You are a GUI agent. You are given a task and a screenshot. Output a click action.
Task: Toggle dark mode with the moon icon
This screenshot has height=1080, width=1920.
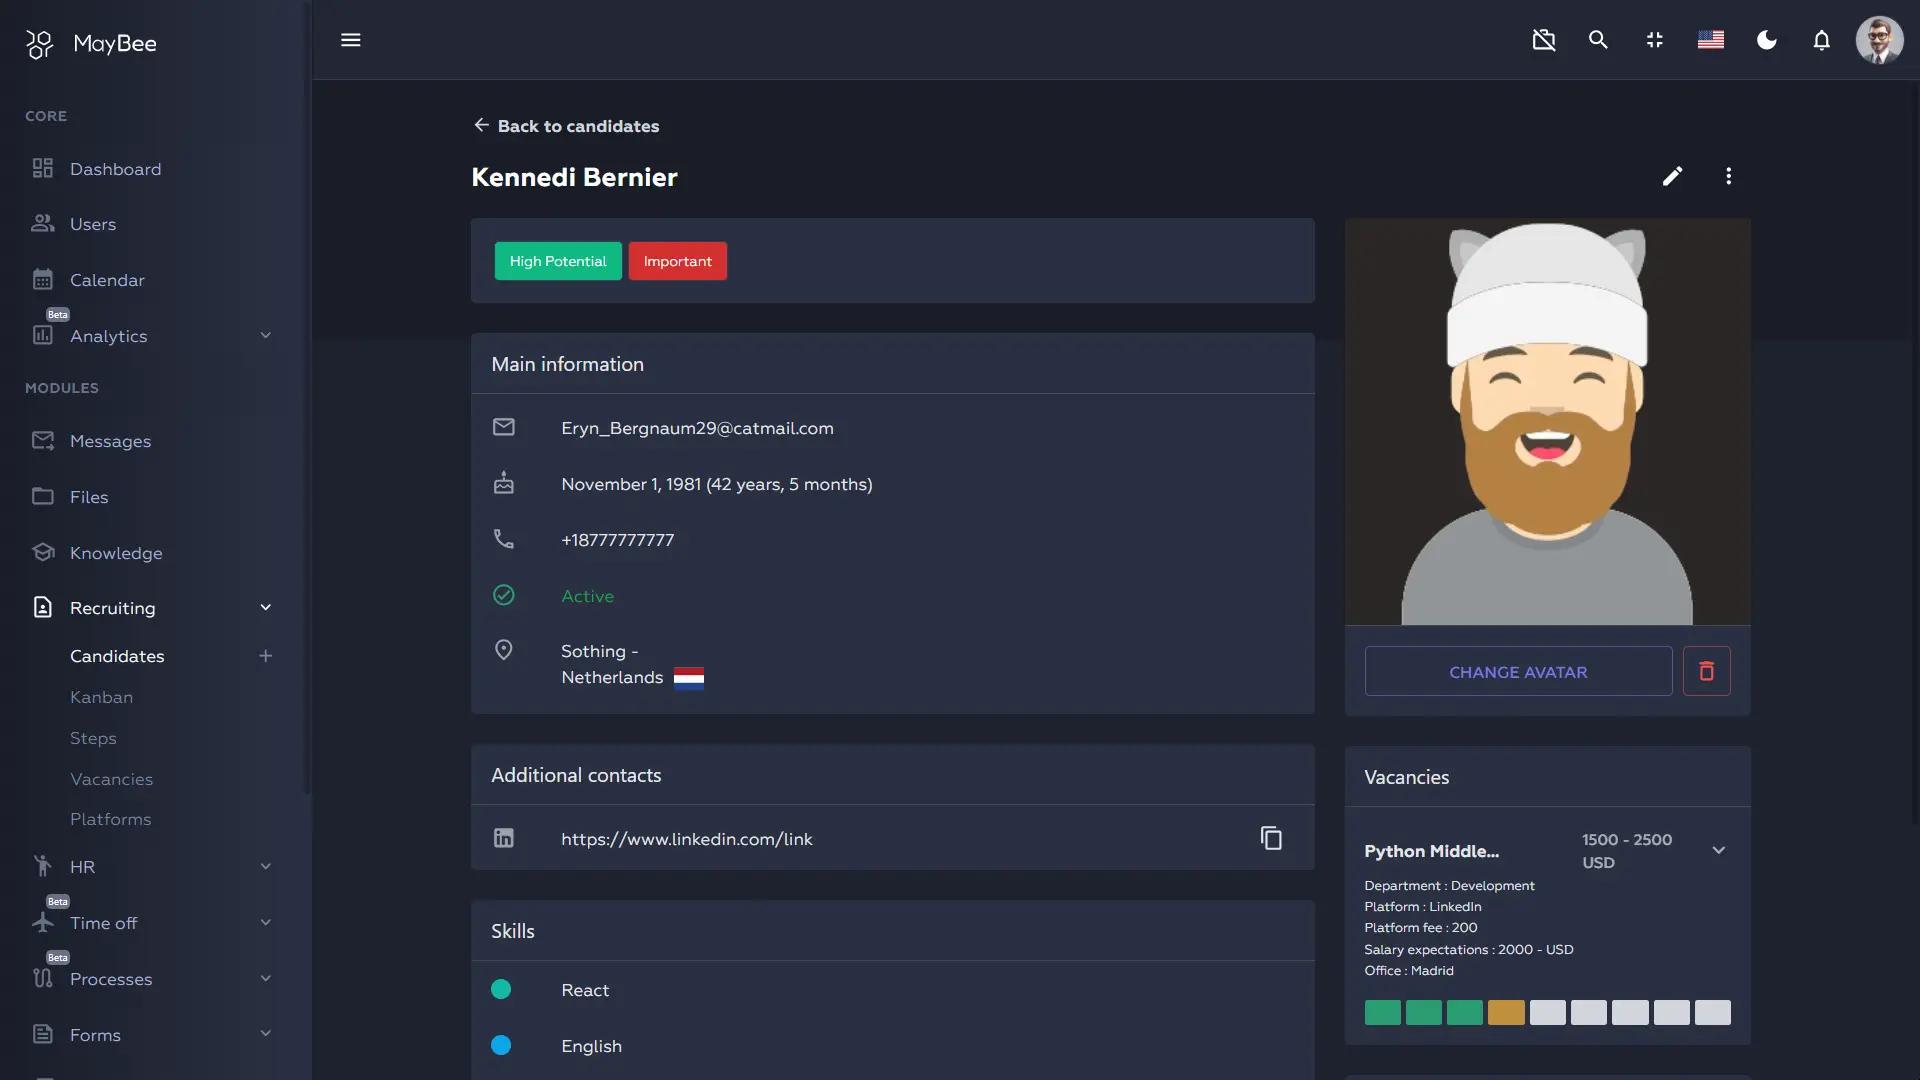click(1766, 40)
